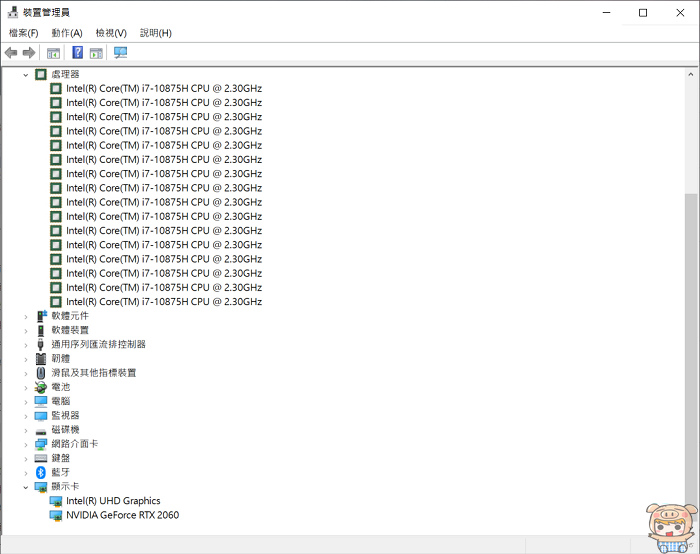
Task: Expand the 滑鼠及其他指標裝置 node
Action: [25, 374]
